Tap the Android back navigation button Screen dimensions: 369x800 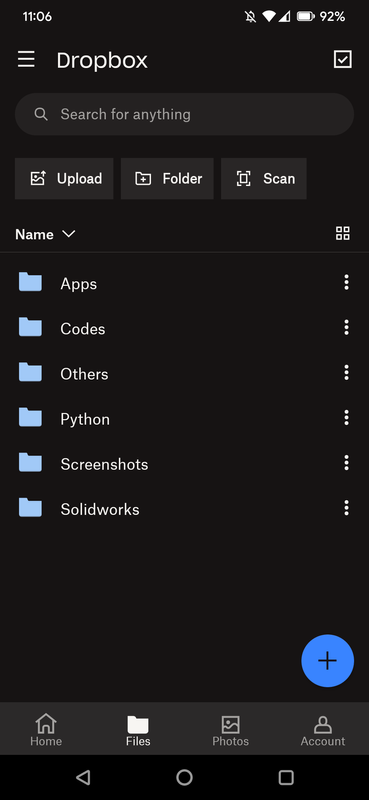83,777
